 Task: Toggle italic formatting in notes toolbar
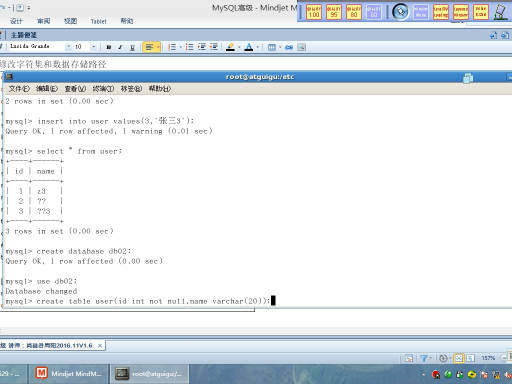tap(120, 47)
